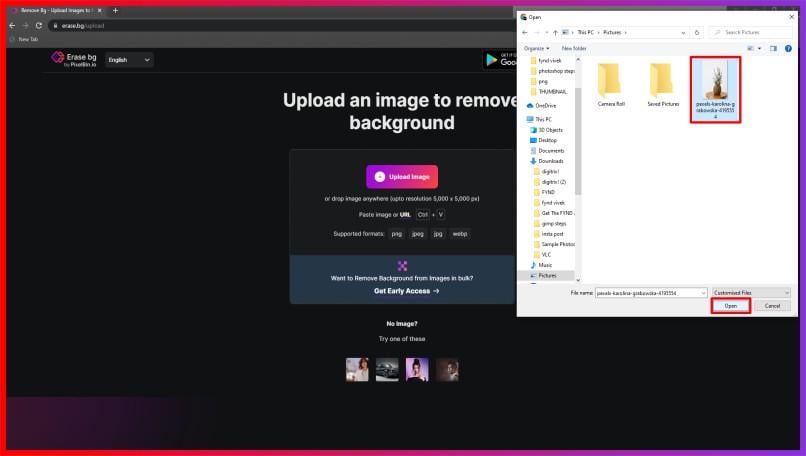Screen dimensions: 806x456
Task: Click This PC in the address breadcrumb
Action: pyautogui.click(x=585, y=32)
